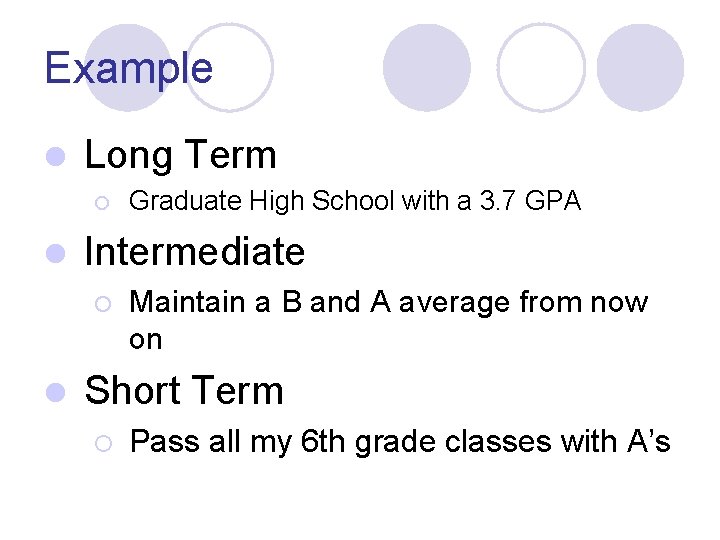The image size is (720, 540).
Task: Select the round bullet before 'Long Term'
Action: (56, 156)
